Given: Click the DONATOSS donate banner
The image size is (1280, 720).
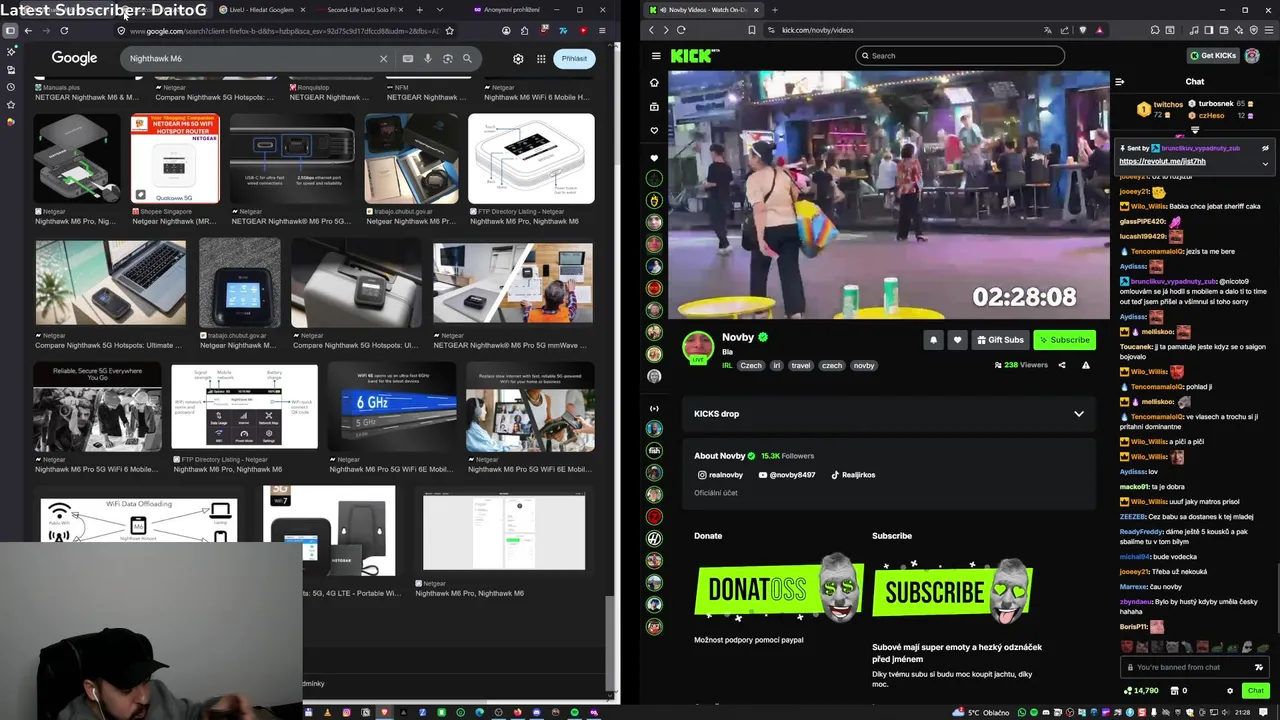Looking at the screenshot, I should 778,590.
